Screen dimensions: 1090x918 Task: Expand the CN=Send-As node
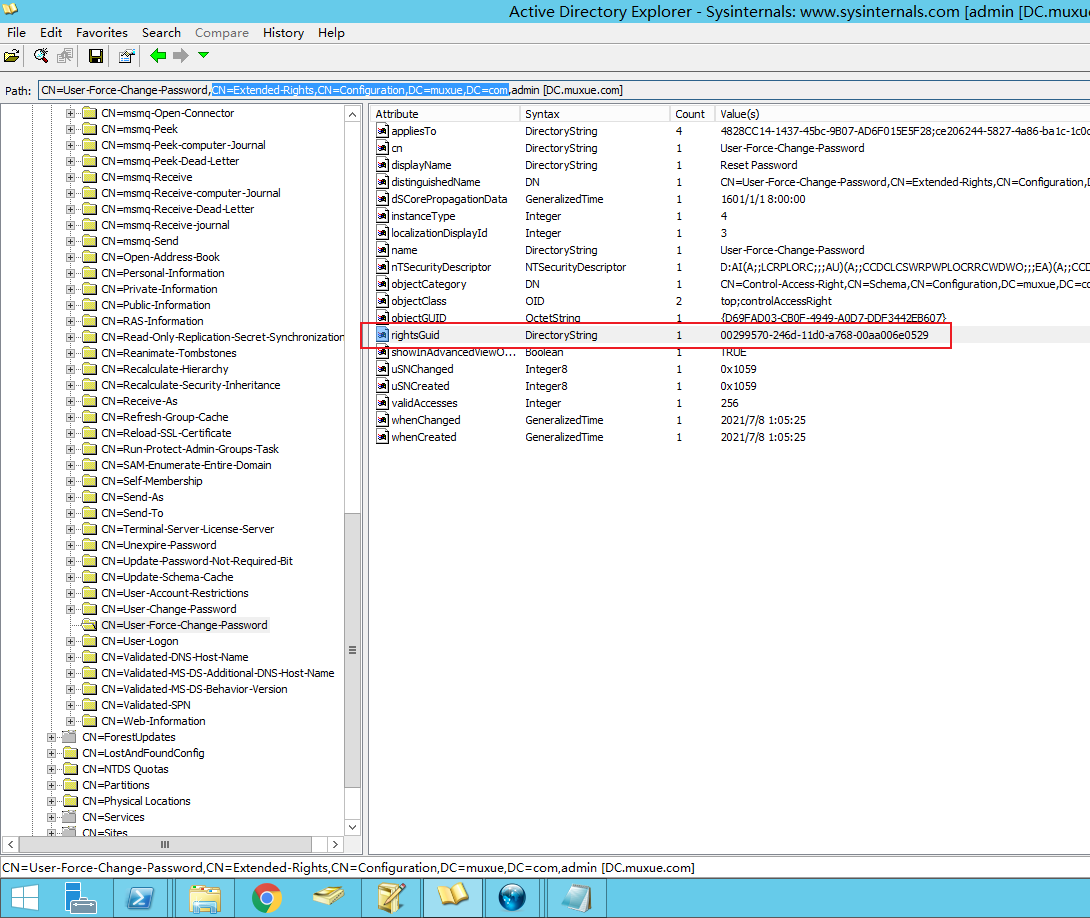click(70, 497)
